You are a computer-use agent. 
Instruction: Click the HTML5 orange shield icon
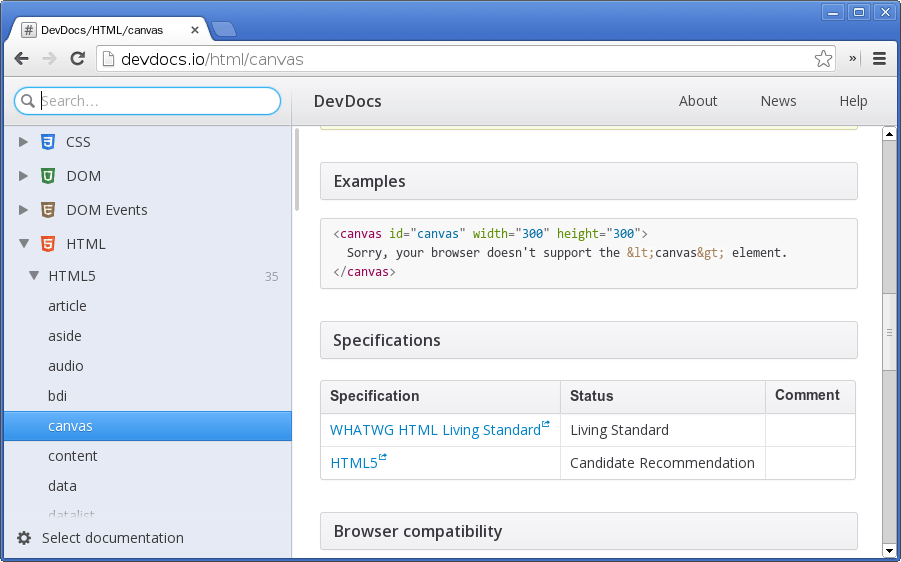(48, 244)
